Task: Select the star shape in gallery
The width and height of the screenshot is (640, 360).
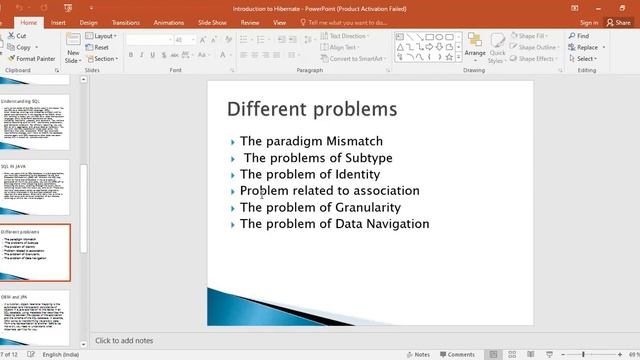Action: [x=449, y=57]
